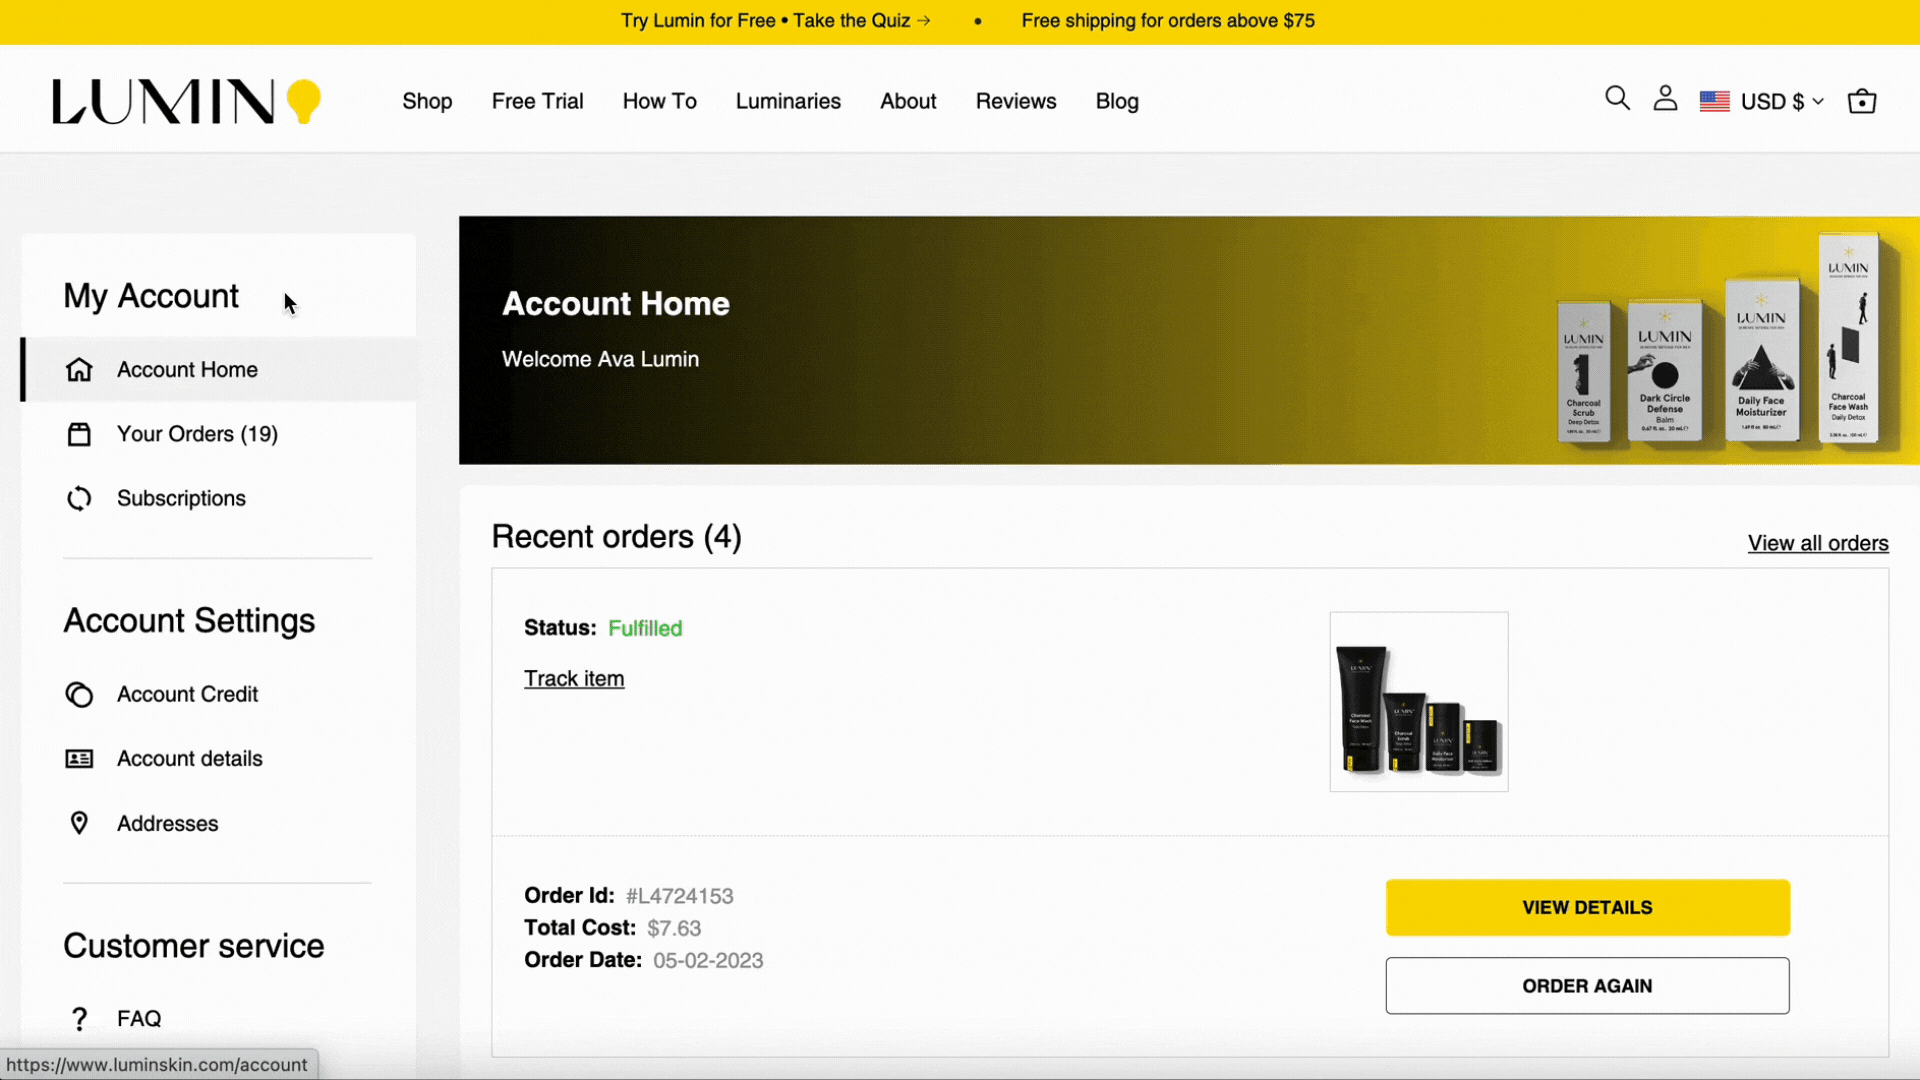Open the About page

(908, 101)
